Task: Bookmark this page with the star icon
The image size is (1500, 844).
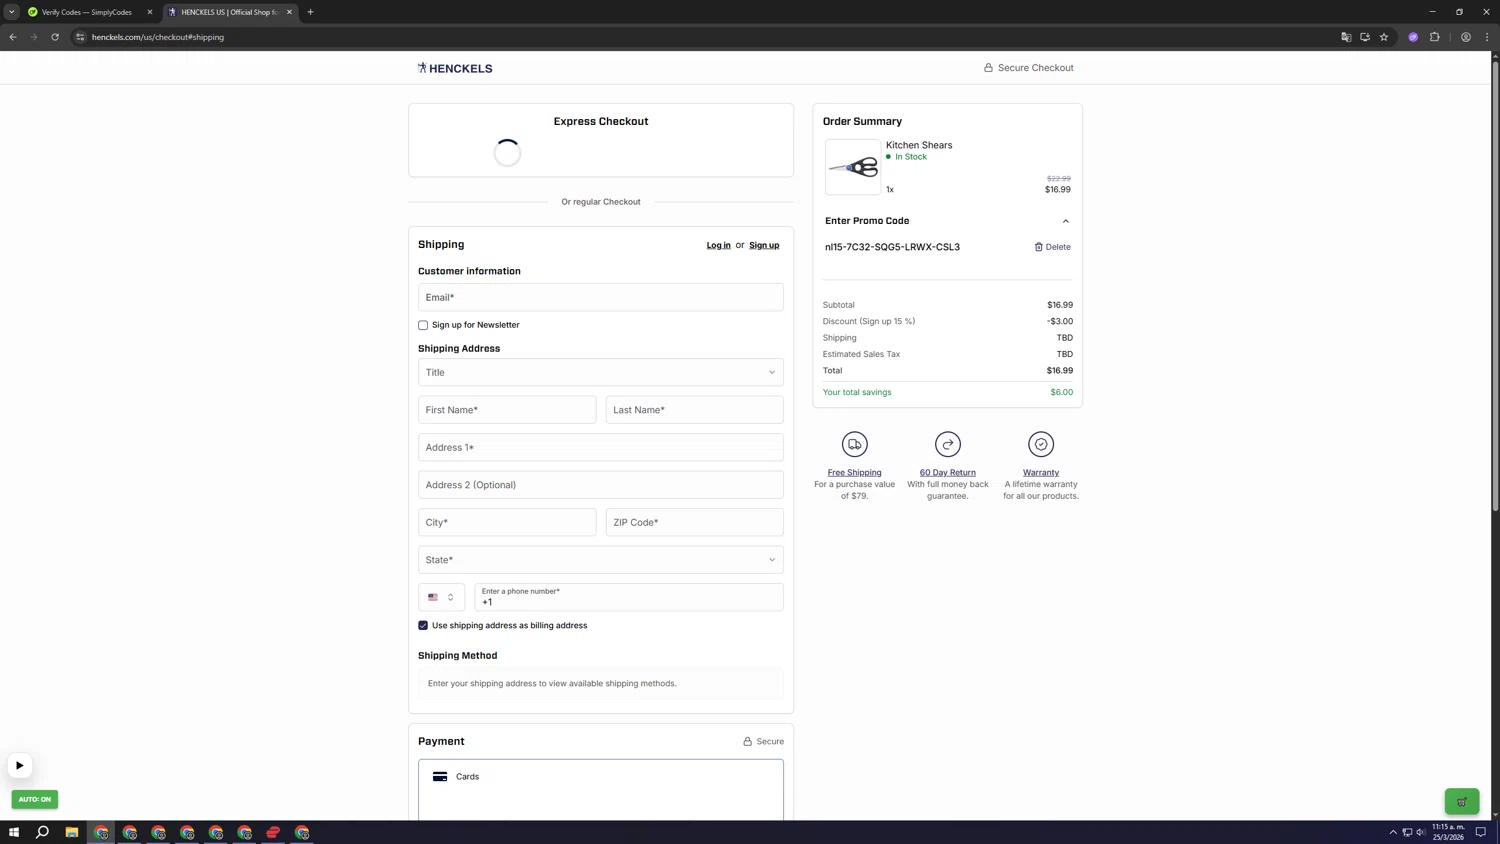Action: tap(1384, 37)
